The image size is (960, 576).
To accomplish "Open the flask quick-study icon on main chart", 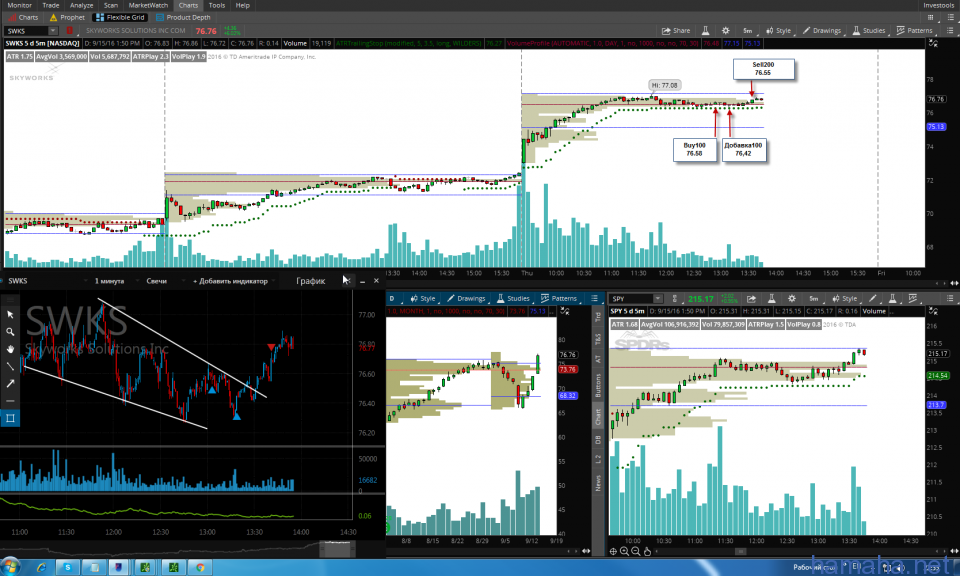I will pos(705,31).
